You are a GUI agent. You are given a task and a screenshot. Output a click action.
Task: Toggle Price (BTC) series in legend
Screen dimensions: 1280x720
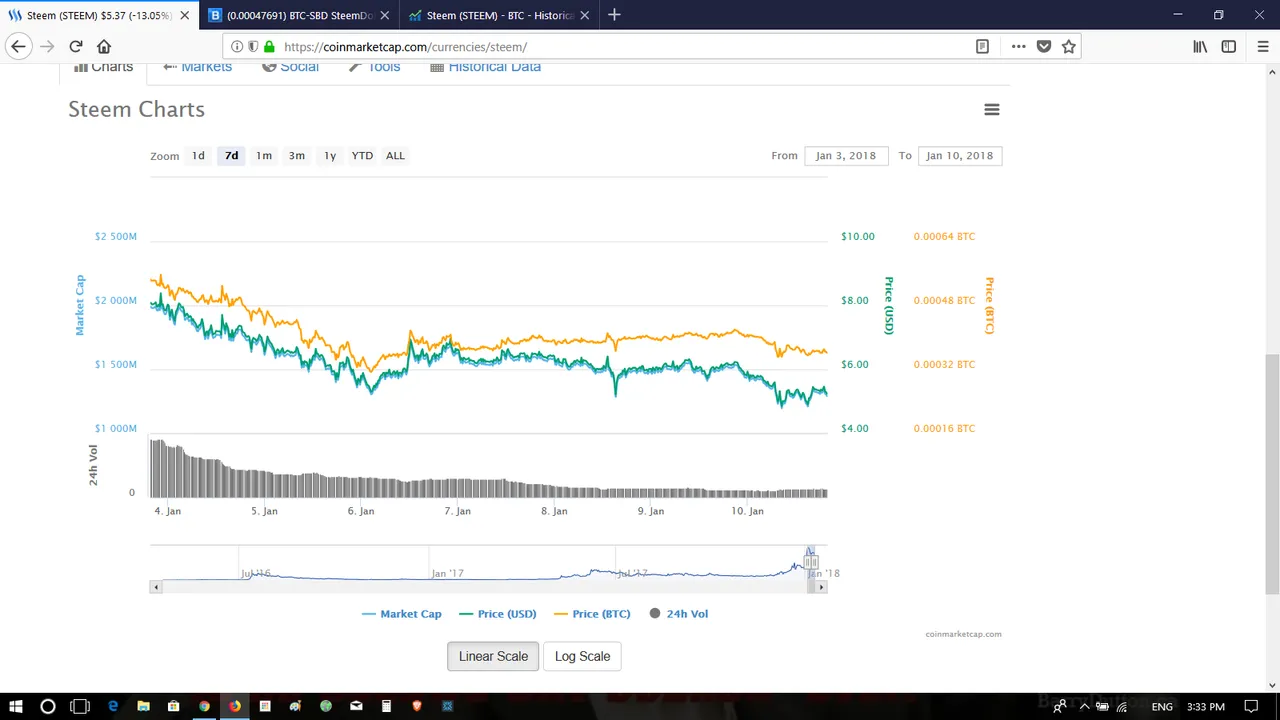592,614
